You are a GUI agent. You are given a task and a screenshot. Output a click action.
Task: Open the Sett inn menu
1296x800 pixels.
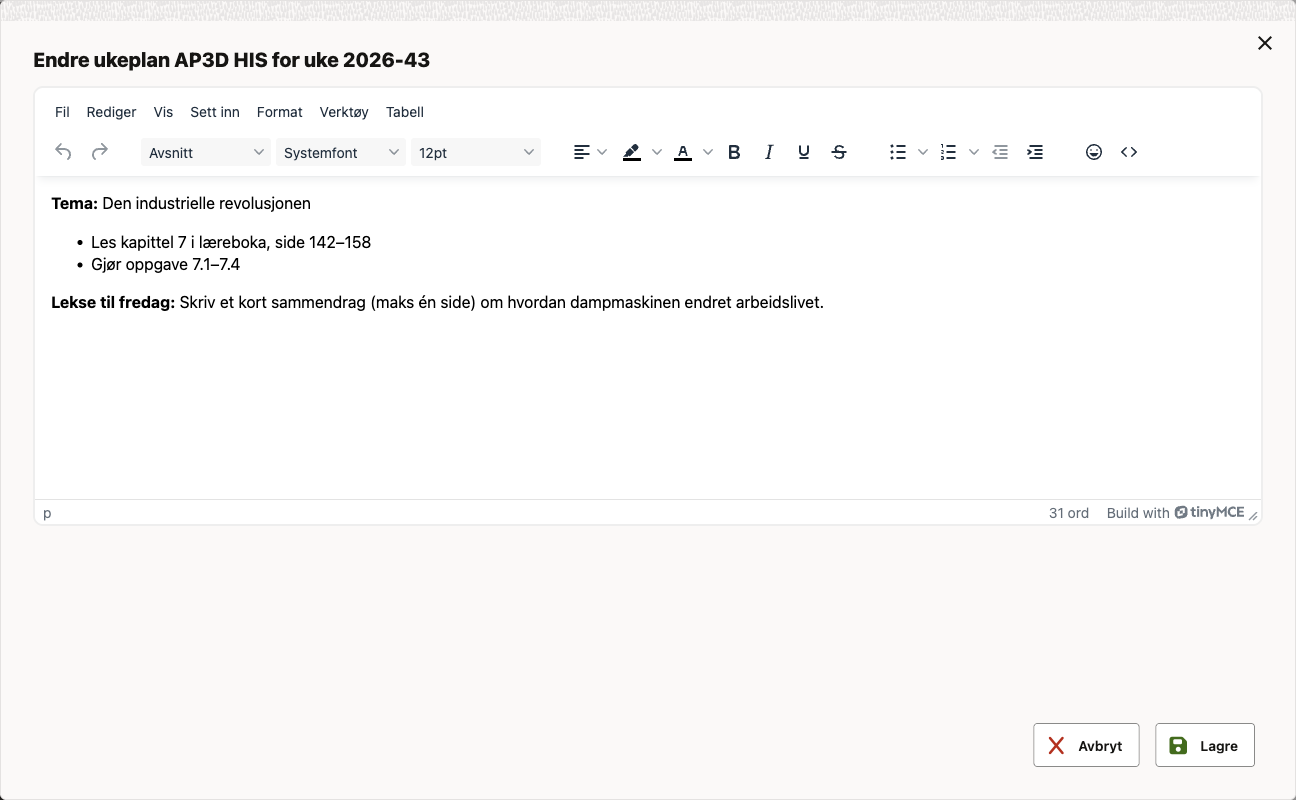click(215, 112)
